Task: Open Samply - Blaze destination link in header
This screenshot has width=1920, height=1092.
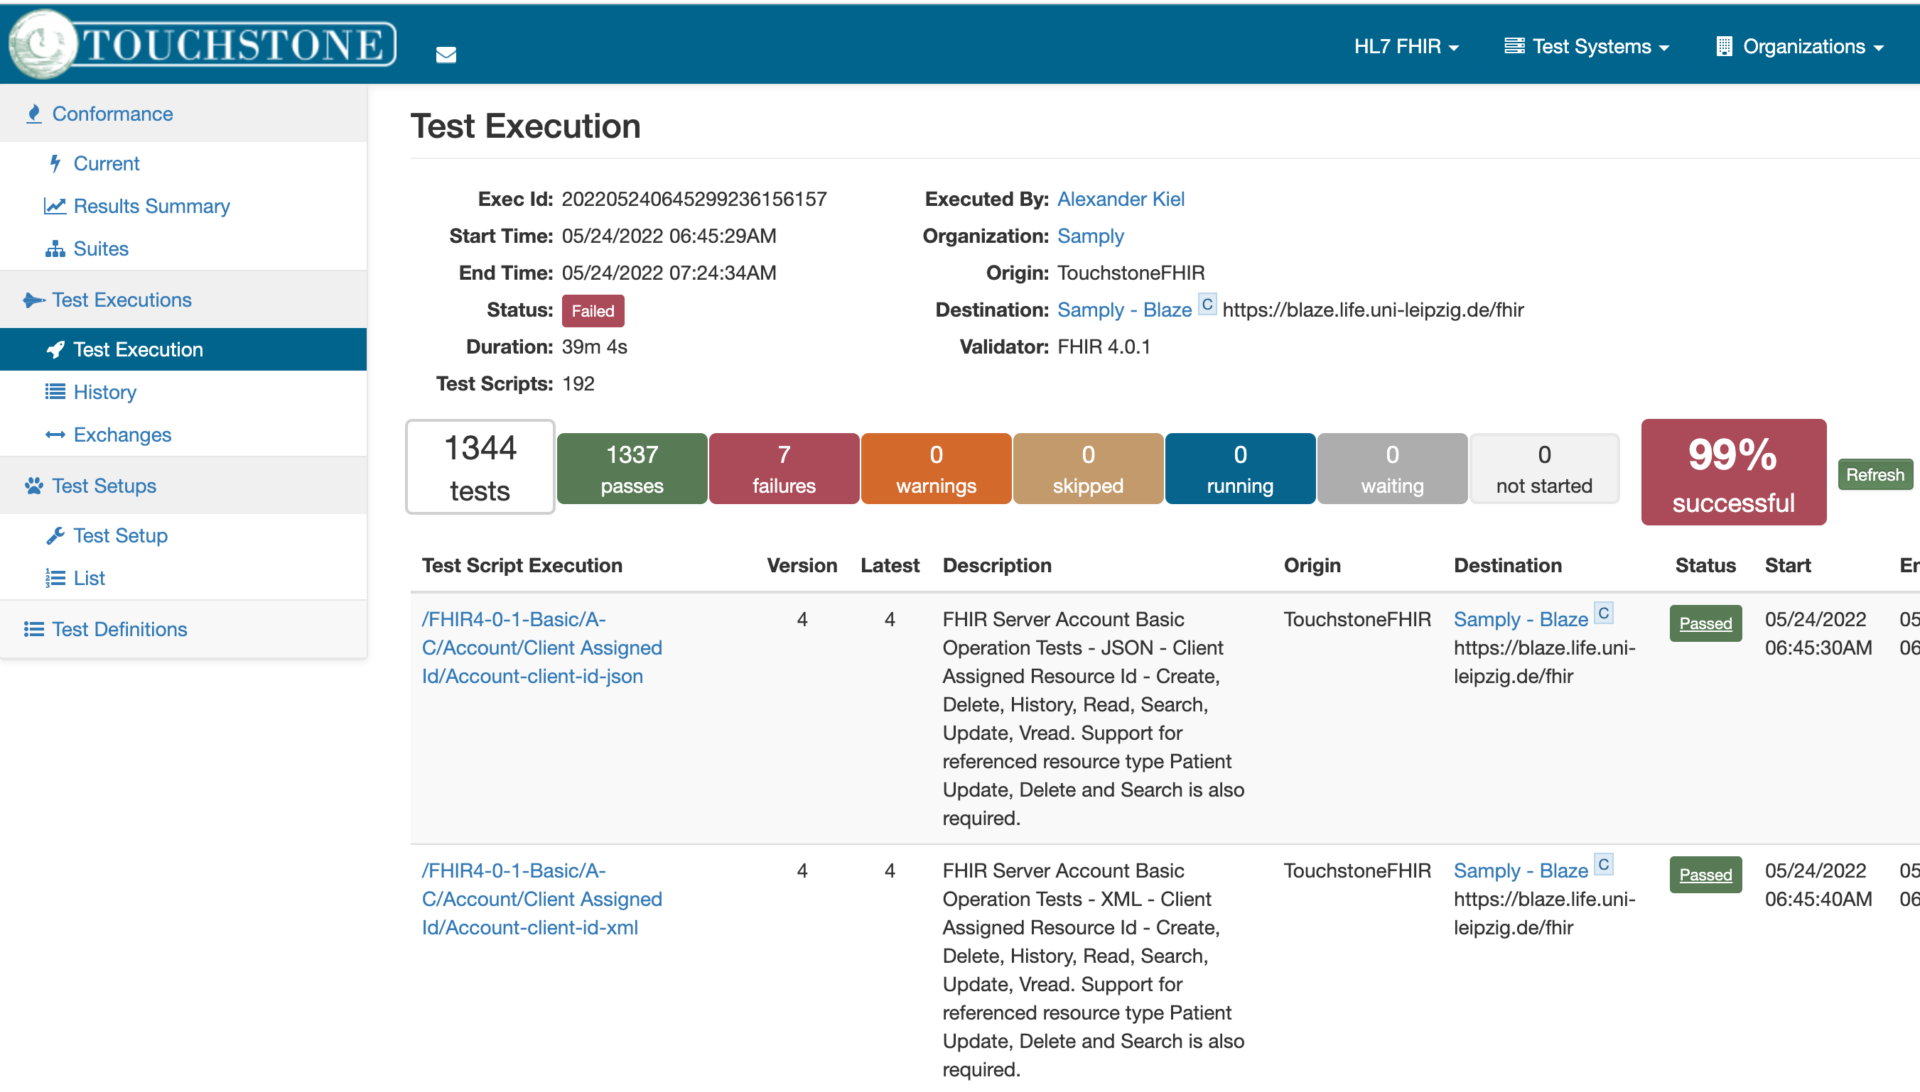Action: click(1125, 310)
